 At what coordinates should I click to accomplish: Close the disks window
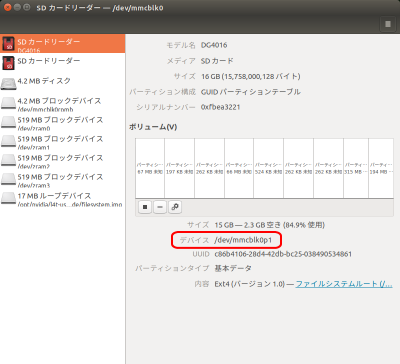point(7,7)
